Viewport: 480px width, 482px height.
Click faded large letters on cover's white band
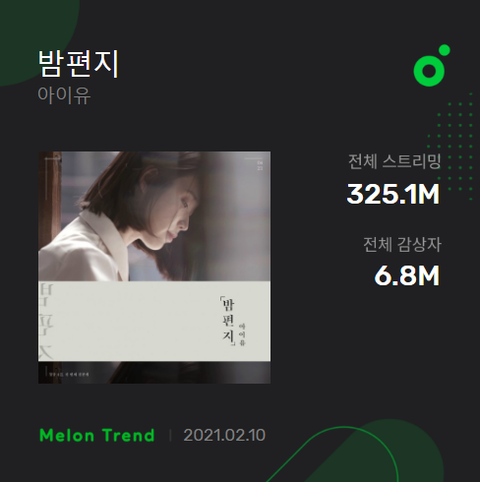(46, 322)
